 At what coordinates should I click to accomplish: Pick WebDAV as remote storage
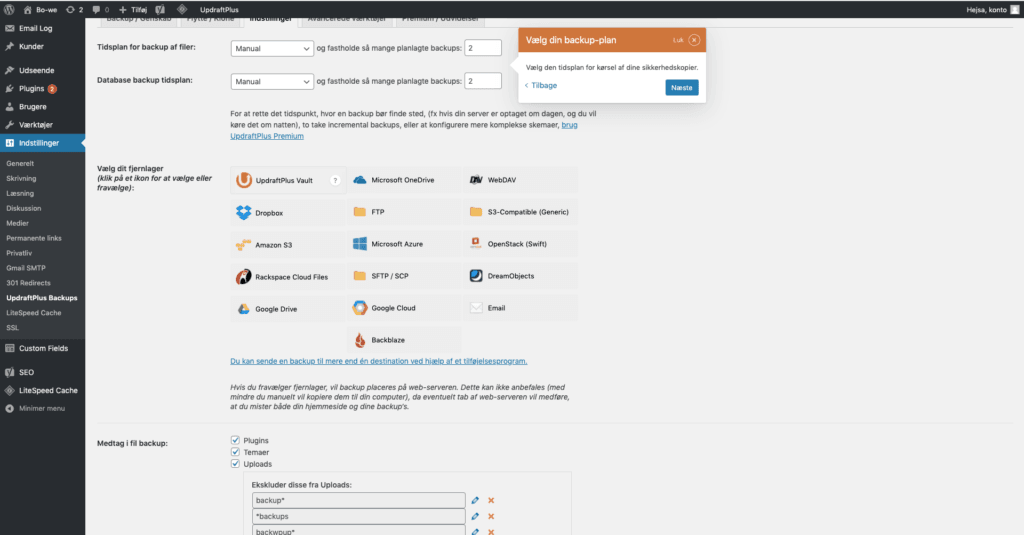click(520, 180)
